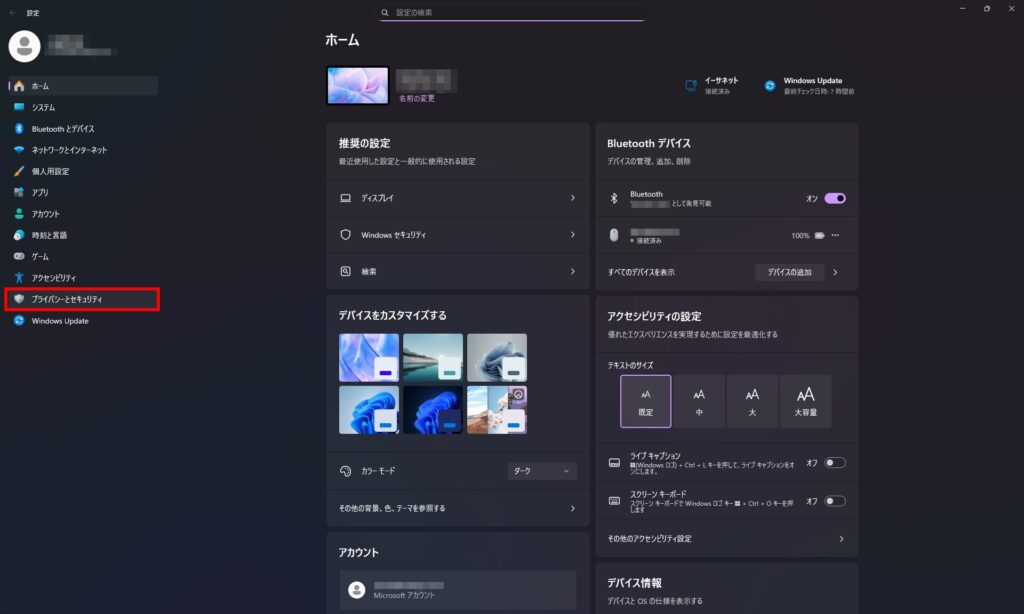Screen dimensions: 1024x614
Task: Select the light blue bloom theme thumbnail
Action: click(369, 410)
